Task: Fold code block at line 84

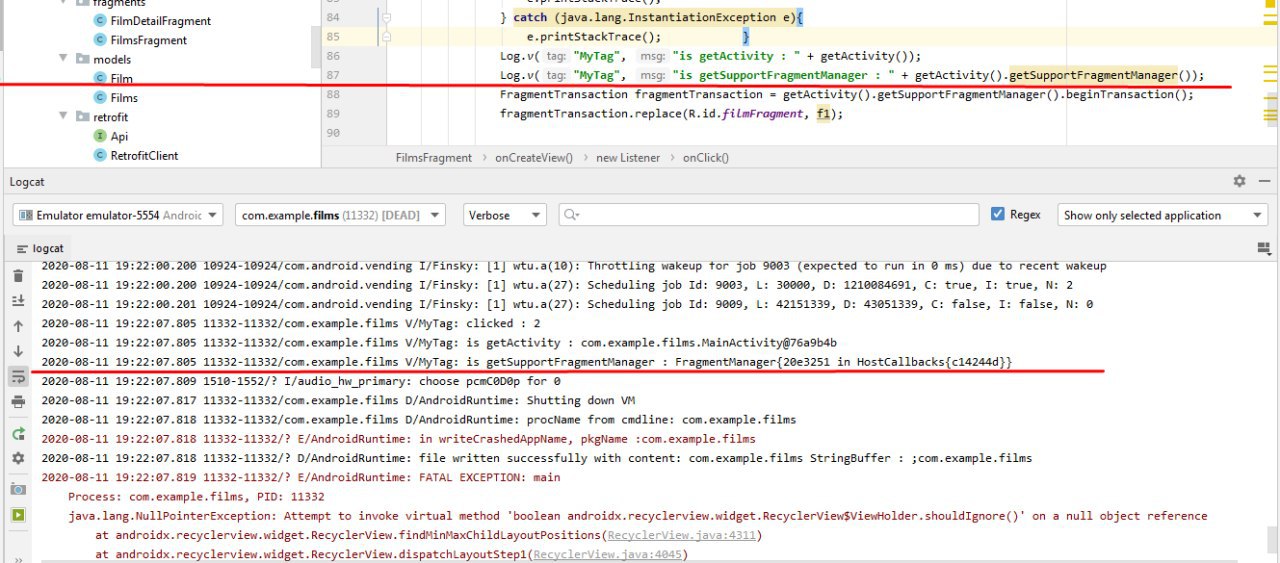Action: (x=386, y=18)
